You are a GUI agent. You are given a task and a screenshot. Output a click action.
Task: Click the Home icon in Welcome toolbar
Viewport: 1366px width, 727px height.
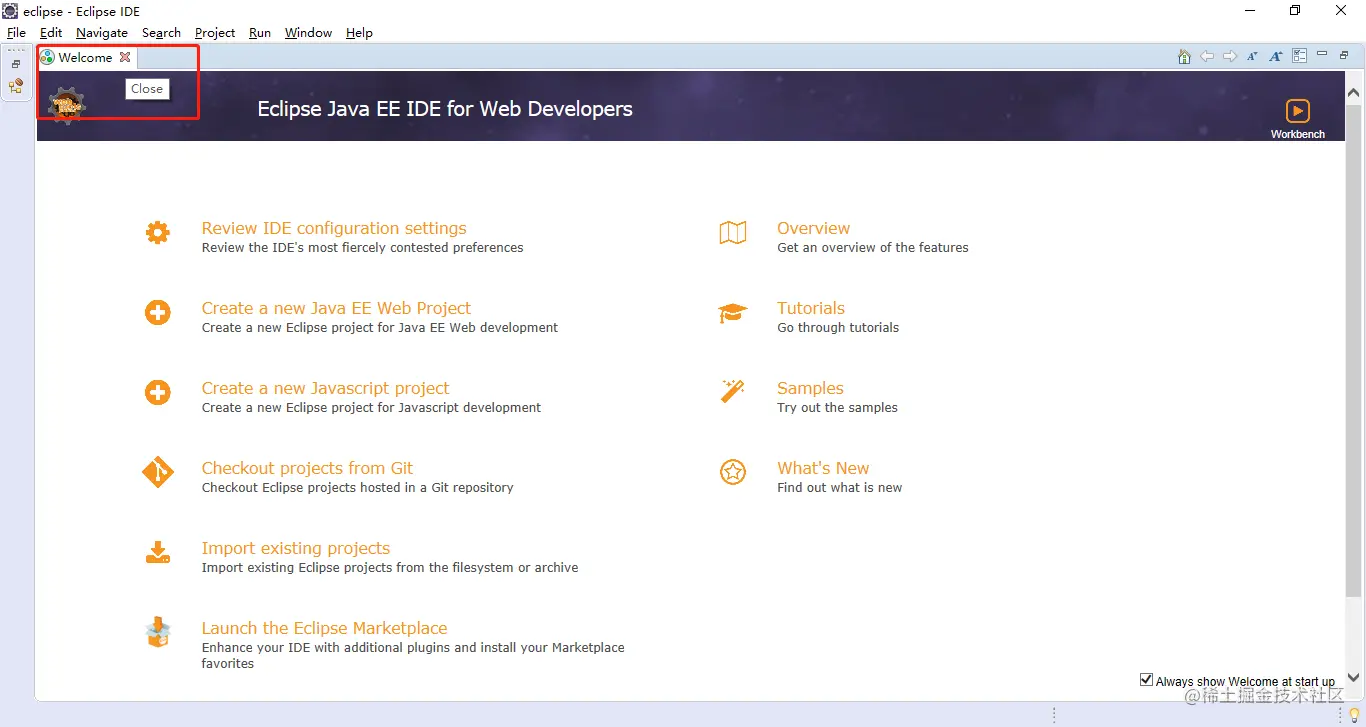tap(1184, 57)
